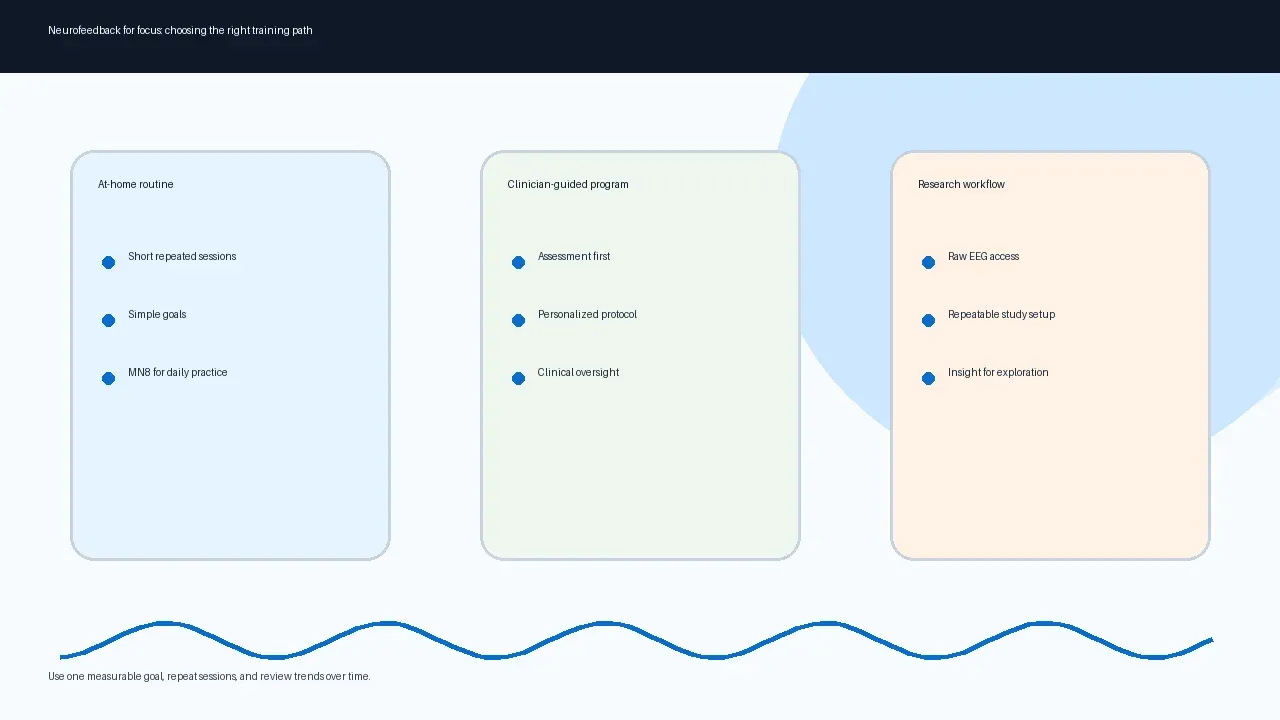Select the text "Assessment first"
The height and width of the screenshot is (720, 1280).
(x=574, y=256)
